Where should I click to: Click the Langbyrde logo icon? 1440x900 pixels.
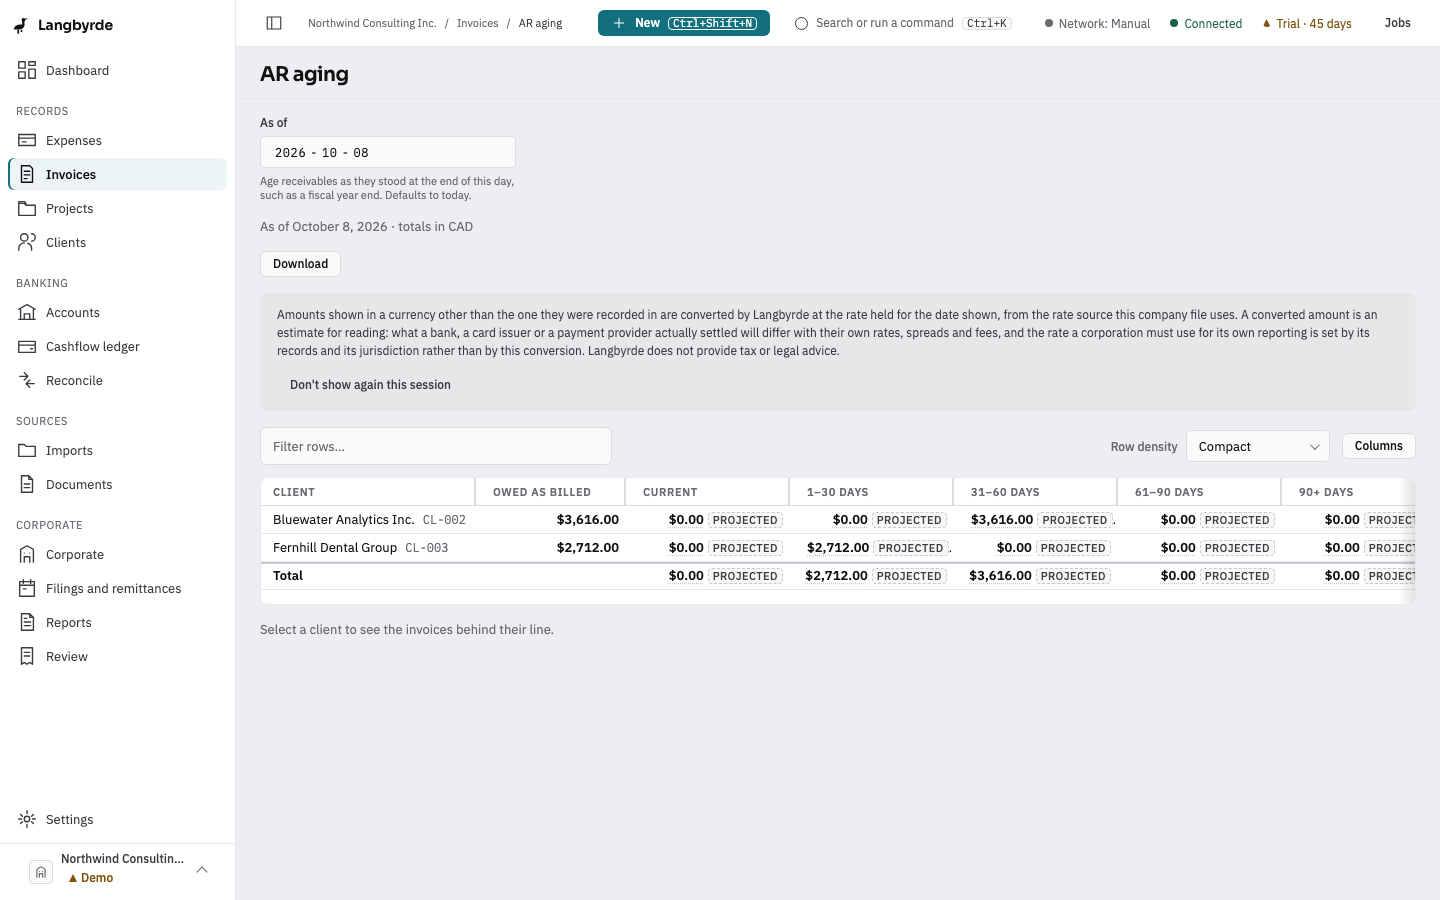coord(21,25)
